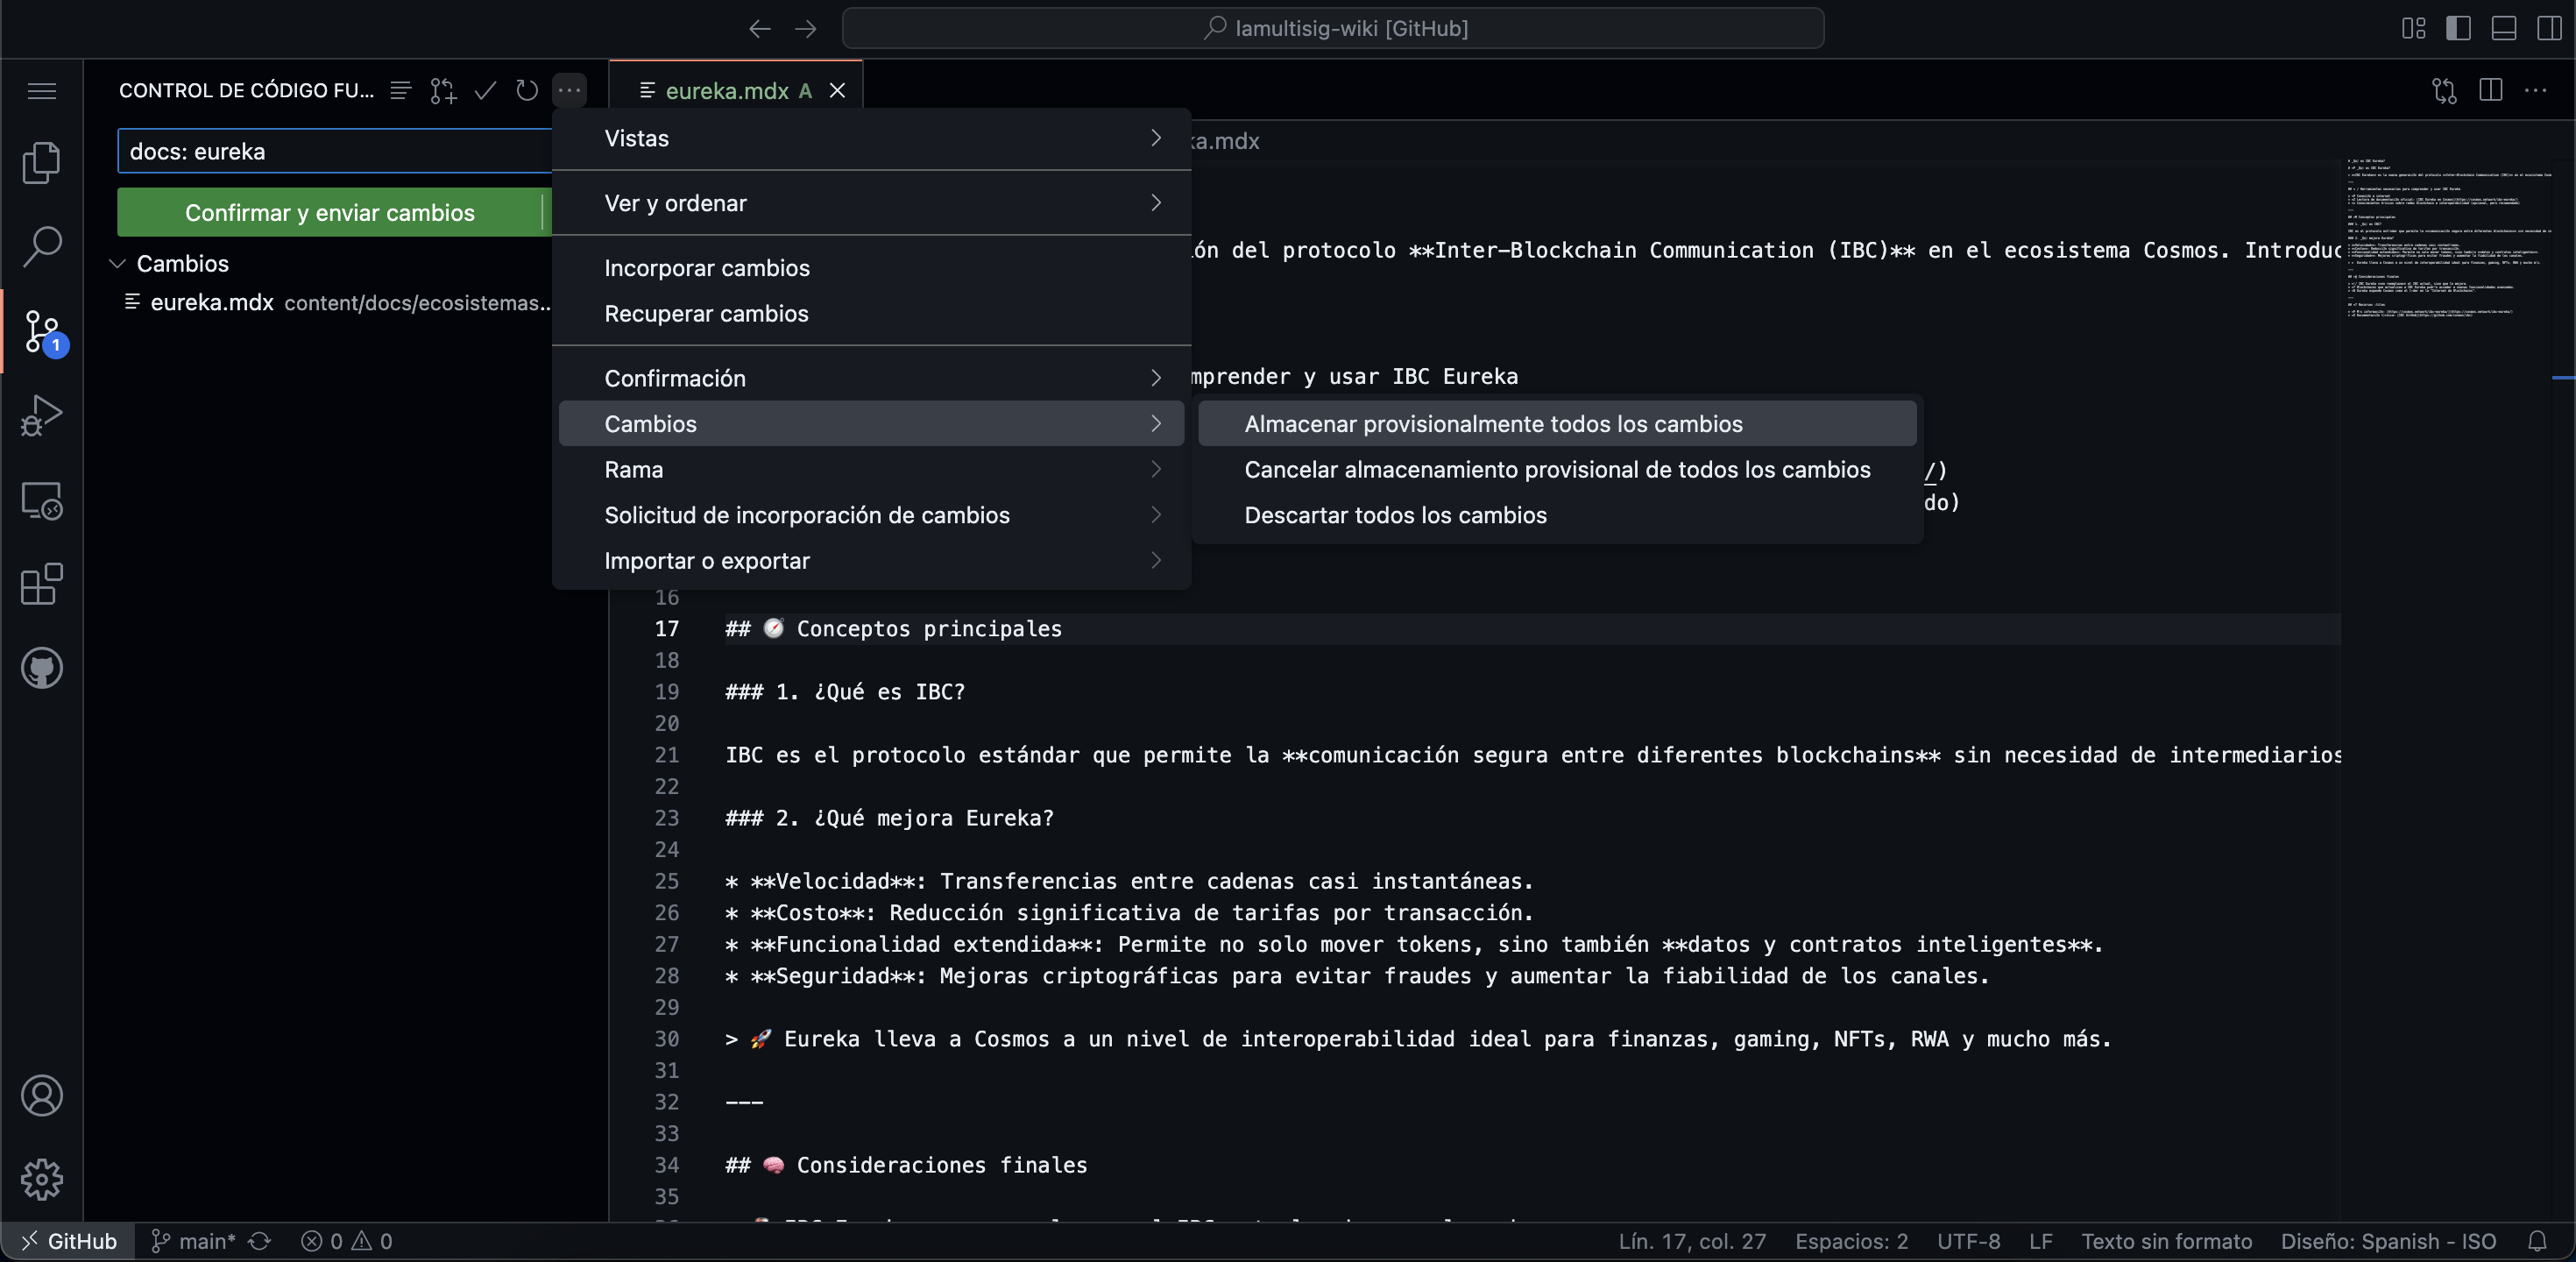This screenshot has width=2576, height=1262.
Task: Click Espacios: 2 indentation setting
Action: click(x=1851, y=1241)
